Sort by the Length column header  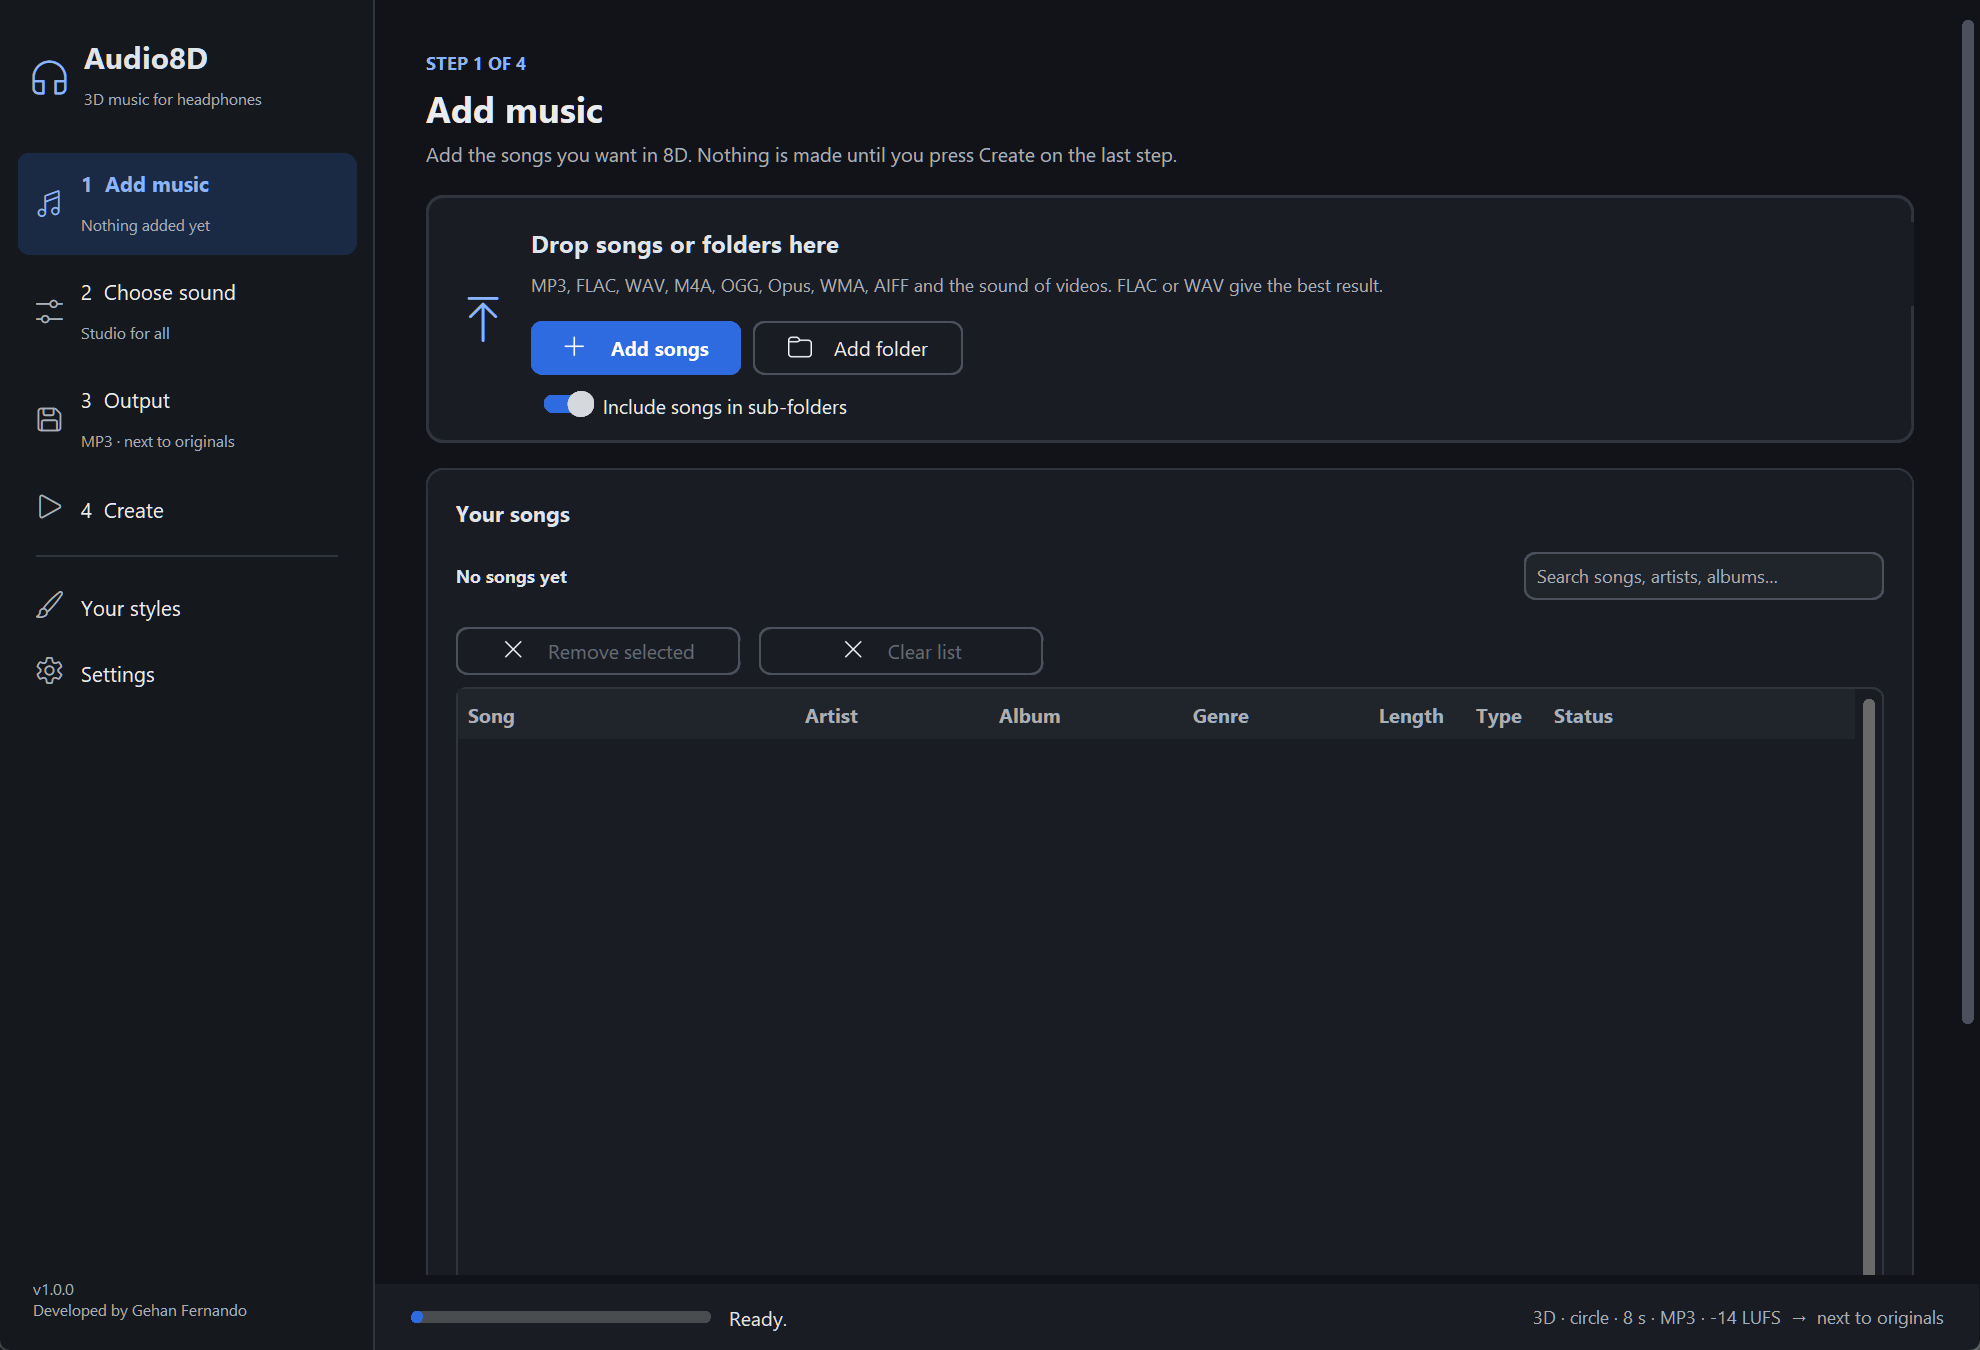click(1410, 716)
